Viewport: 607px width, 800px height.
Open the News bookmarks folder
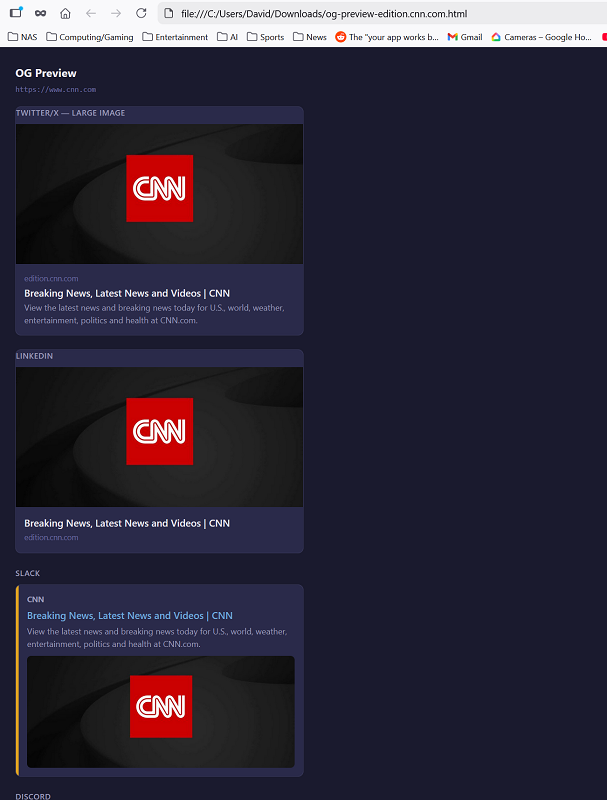coord(310,37)
